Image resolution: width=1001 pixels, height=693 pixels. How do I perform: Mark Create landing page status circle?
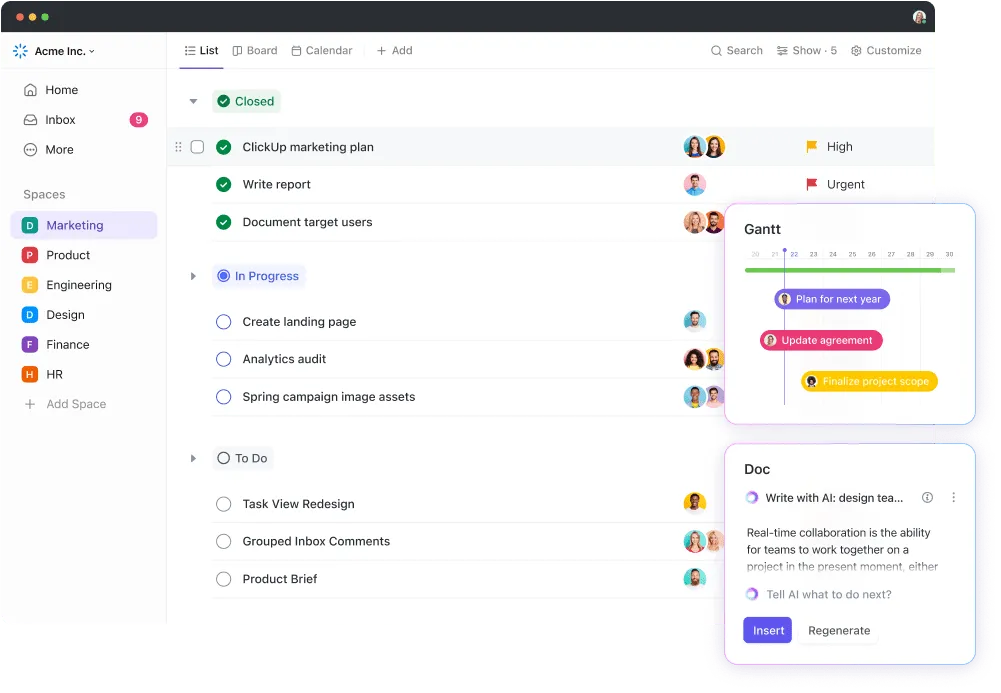tap(223, 322)
